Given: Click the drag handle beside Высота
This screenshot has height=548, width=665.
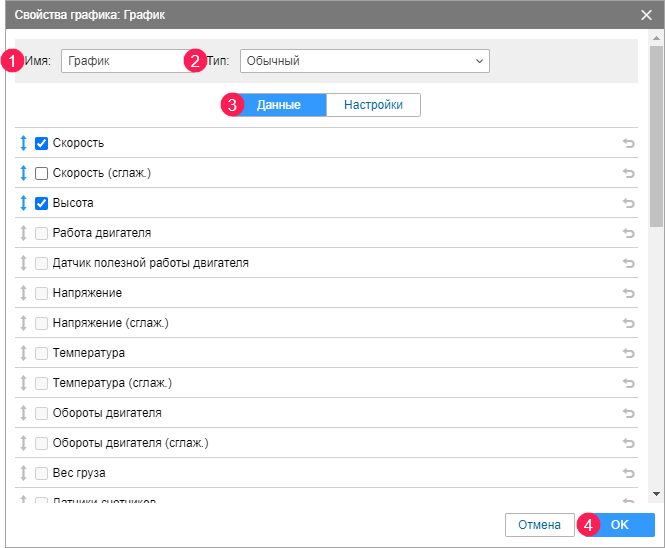Looking at the screenshot, I should pyautogui.click(x=24, y=203).
